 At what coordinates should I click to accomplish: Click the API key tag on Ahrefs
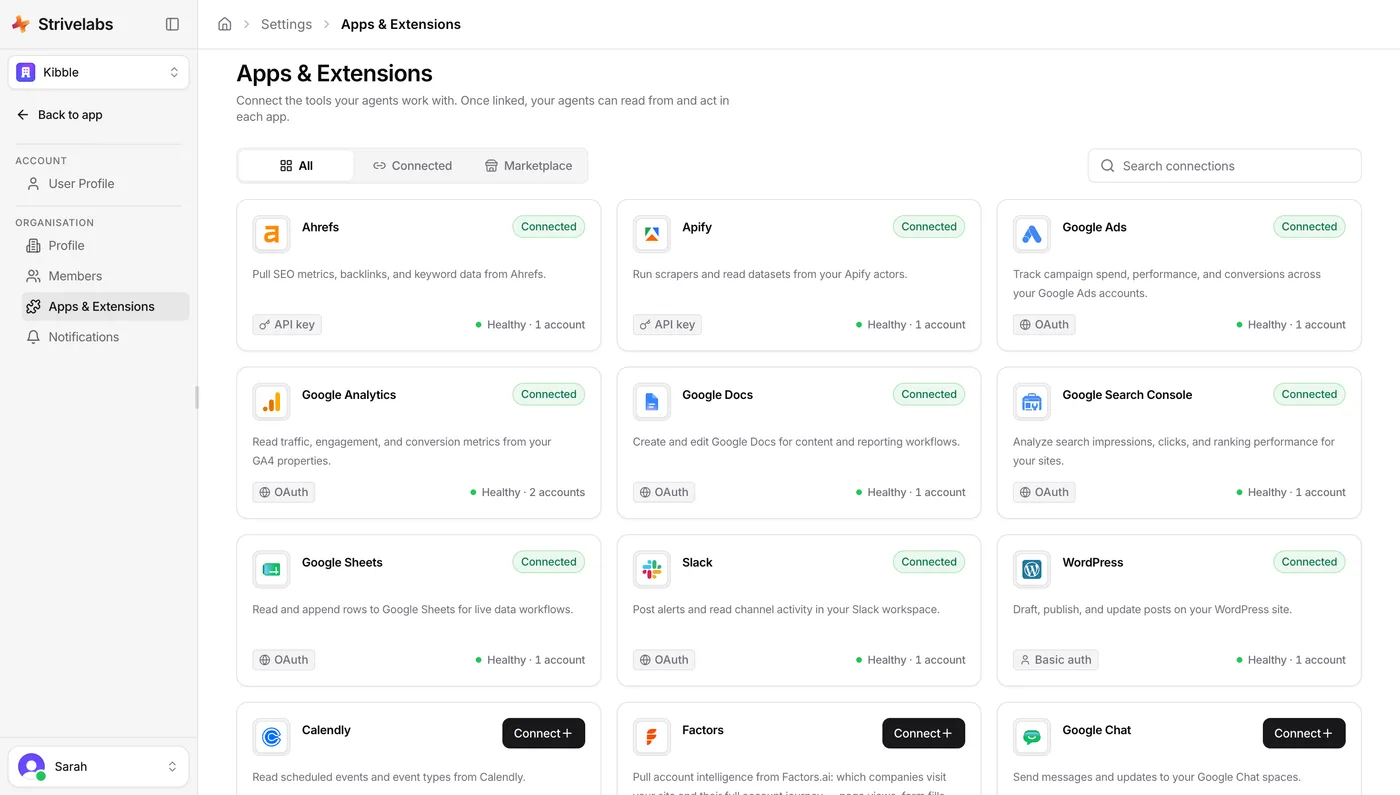click(287, 325)
